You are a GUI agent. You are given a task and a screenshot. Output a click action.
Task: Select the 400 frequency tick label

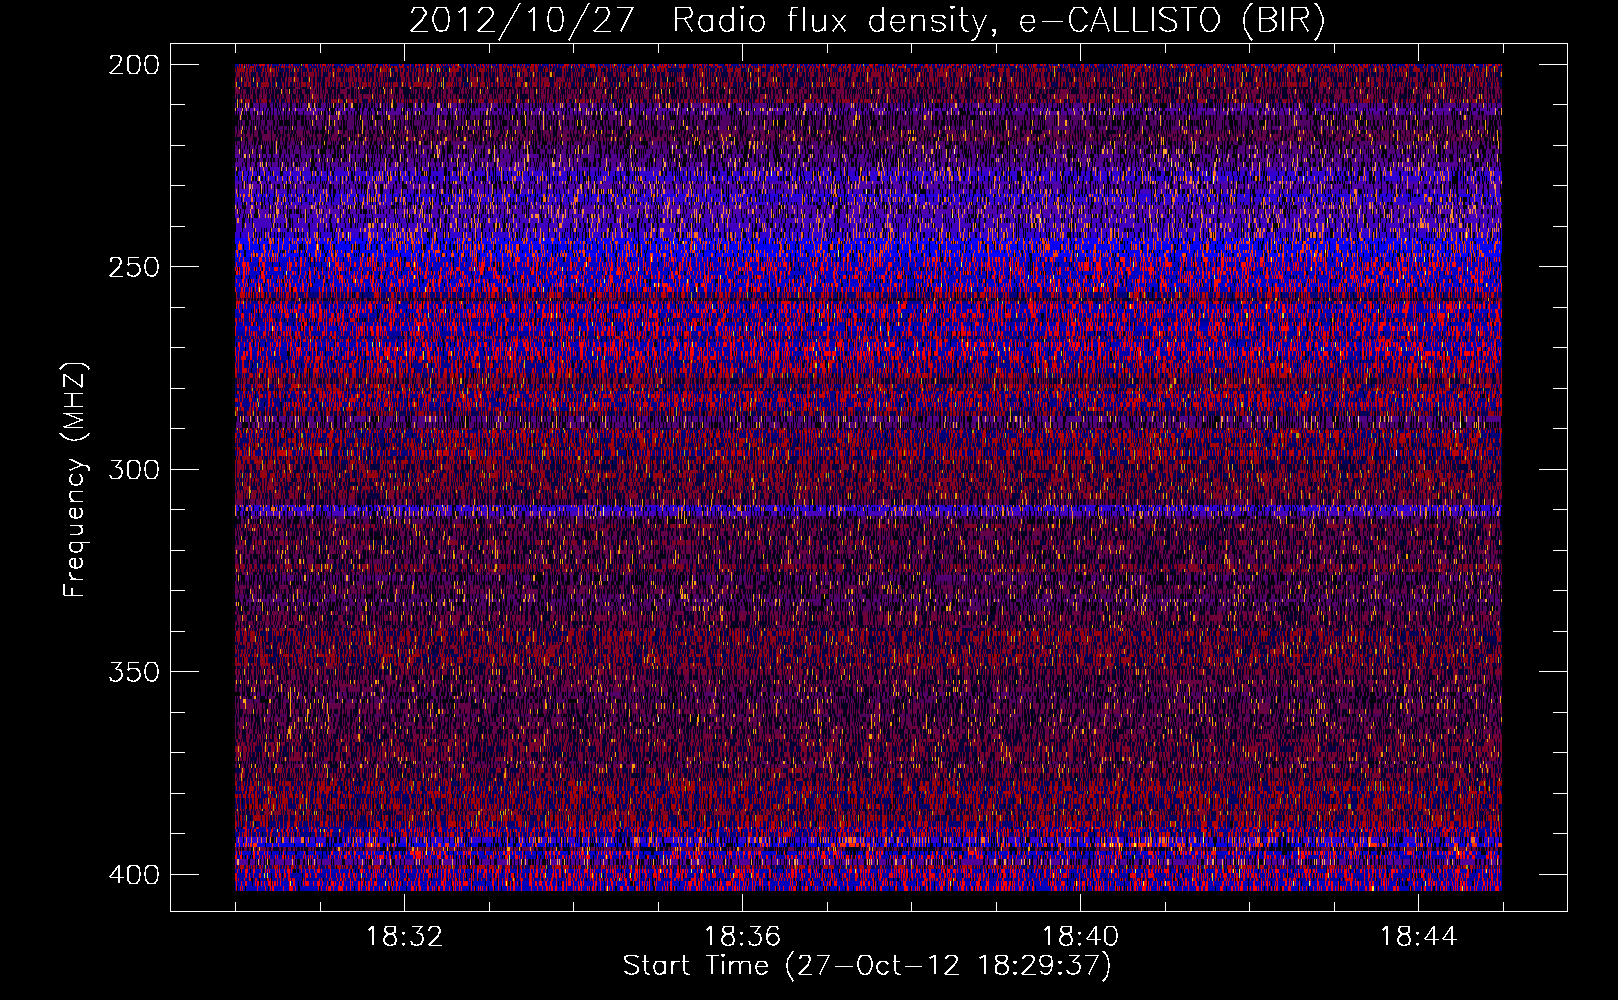click(x=133, y=874)
